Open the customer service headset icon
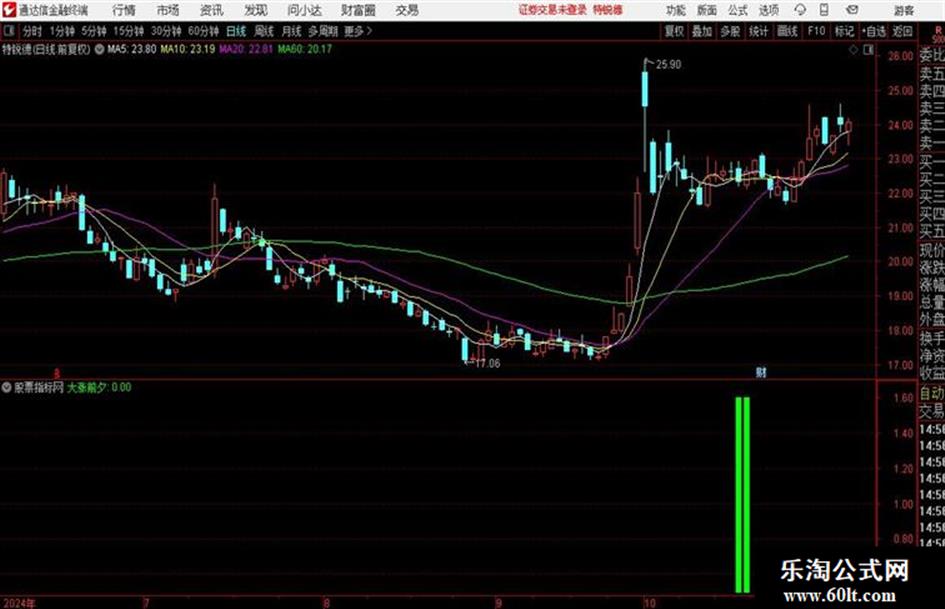 click(800, 10)
